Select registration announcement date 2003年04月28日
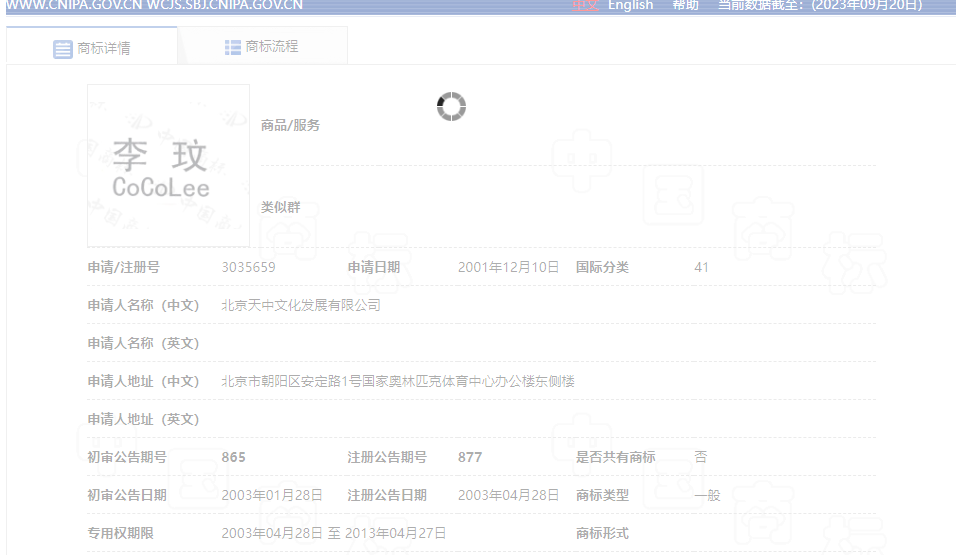Image resolution: width=956 pixels, height=555 pixels. [x=508, y=495]
